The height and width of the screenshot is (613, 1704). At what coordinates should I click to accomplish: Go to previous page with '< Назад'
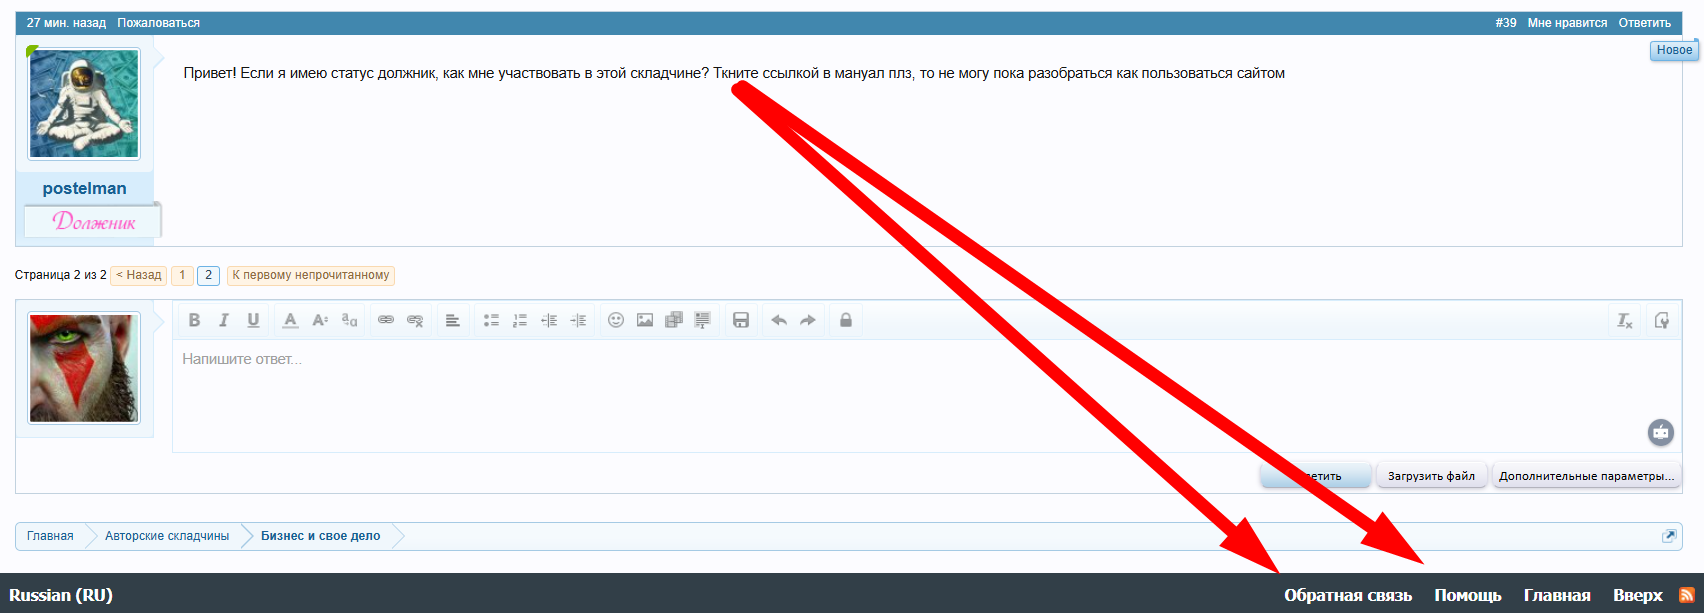coord(139,275)
